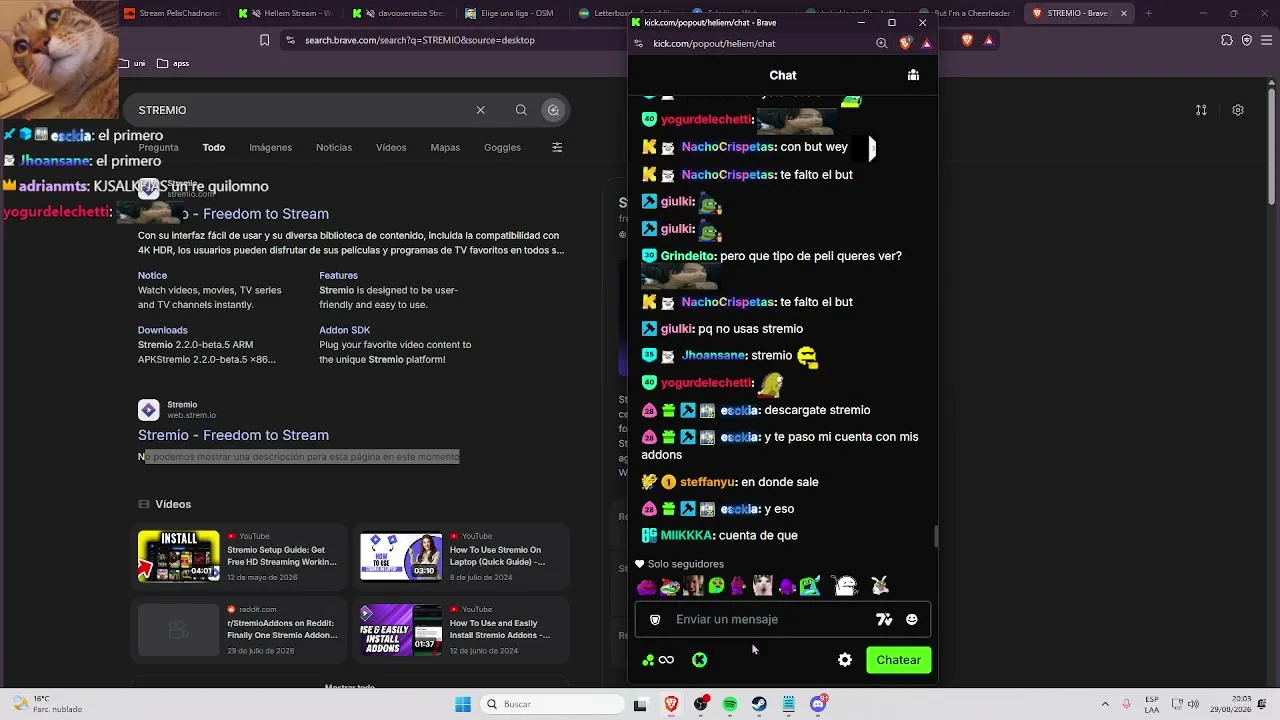
Task: Open the gift subs icon in Chat header
Action: 913,75
